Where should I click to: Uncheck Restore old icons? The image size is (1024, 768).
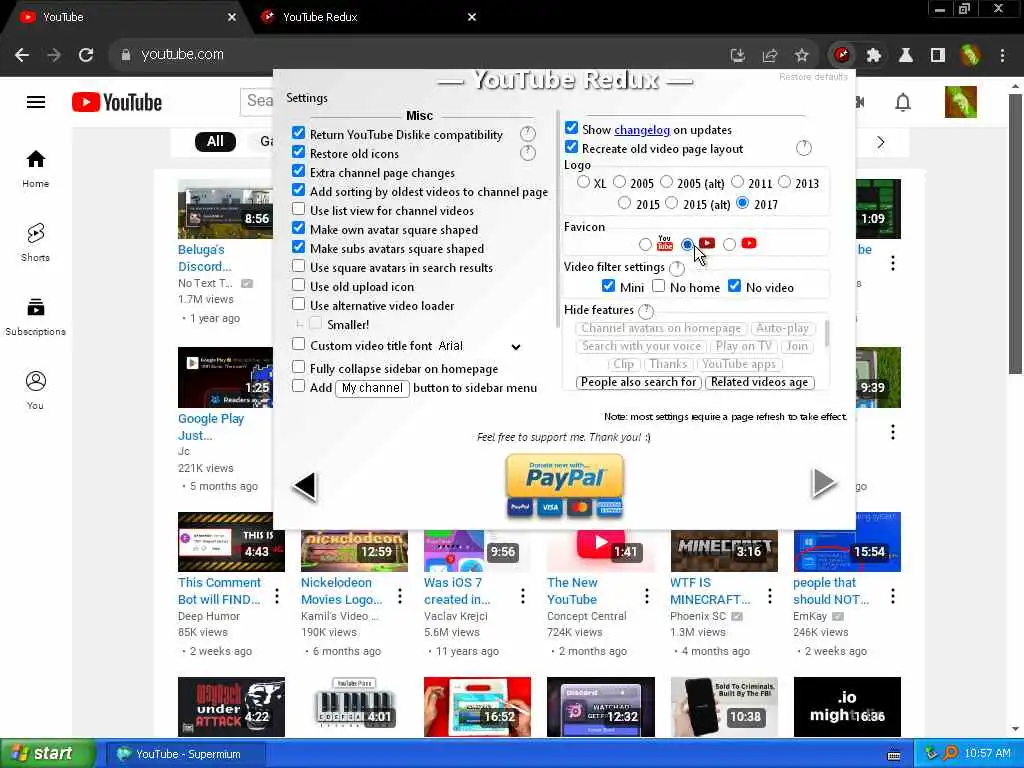tap(298, 152)
